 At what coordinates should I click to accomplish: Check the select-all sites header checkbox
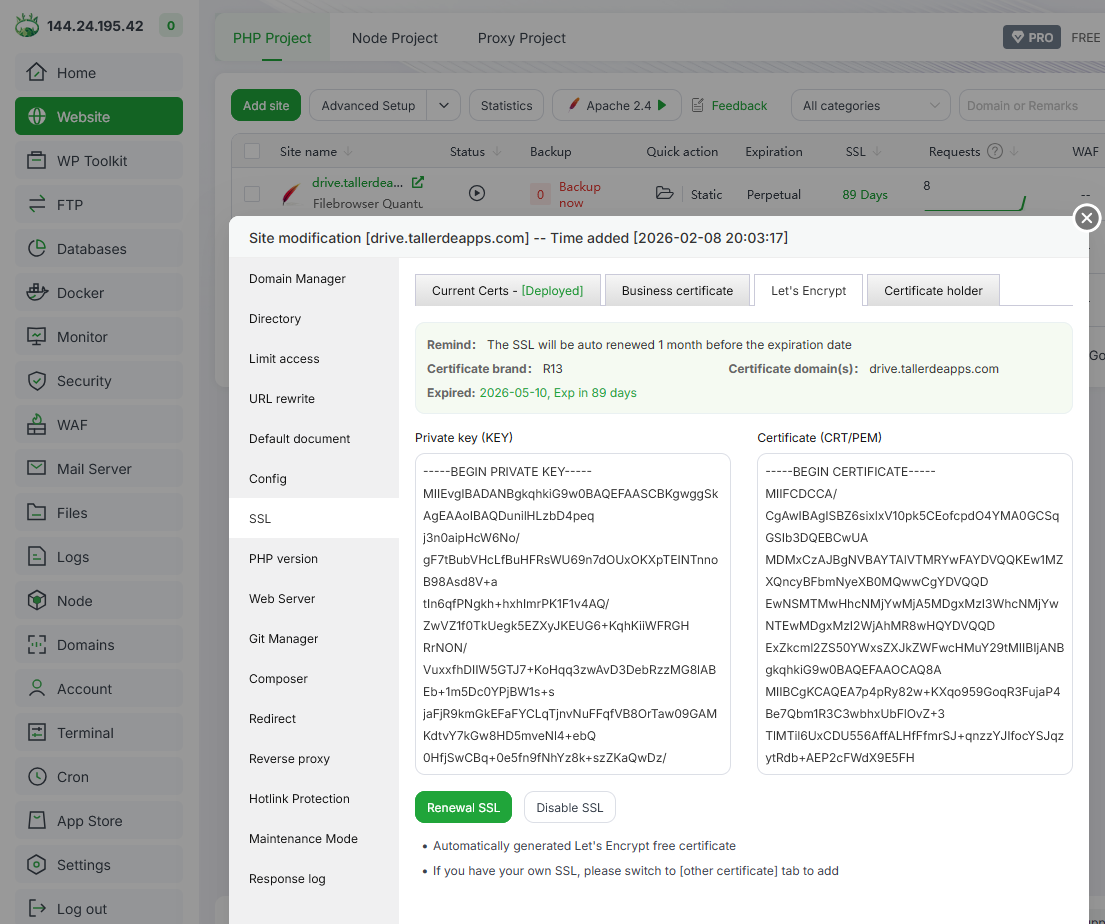point(252,152)
